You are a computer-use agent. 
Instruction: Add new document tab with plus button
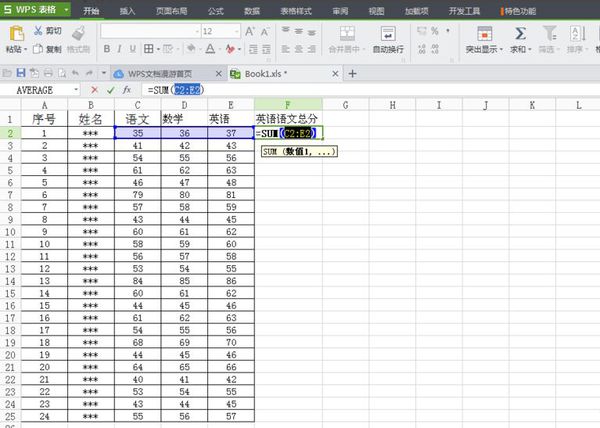(x=352, y=73)
